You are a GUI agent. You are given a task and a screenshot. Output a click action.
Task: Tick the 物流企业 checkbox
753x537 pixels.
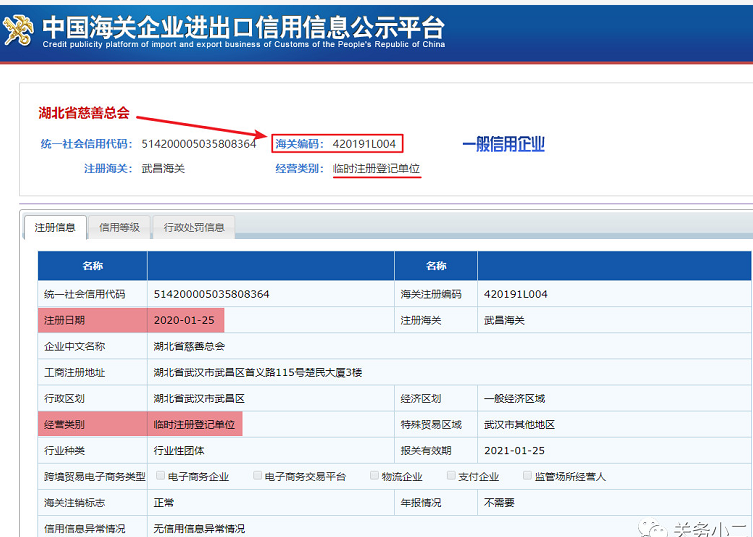[375, 476]
